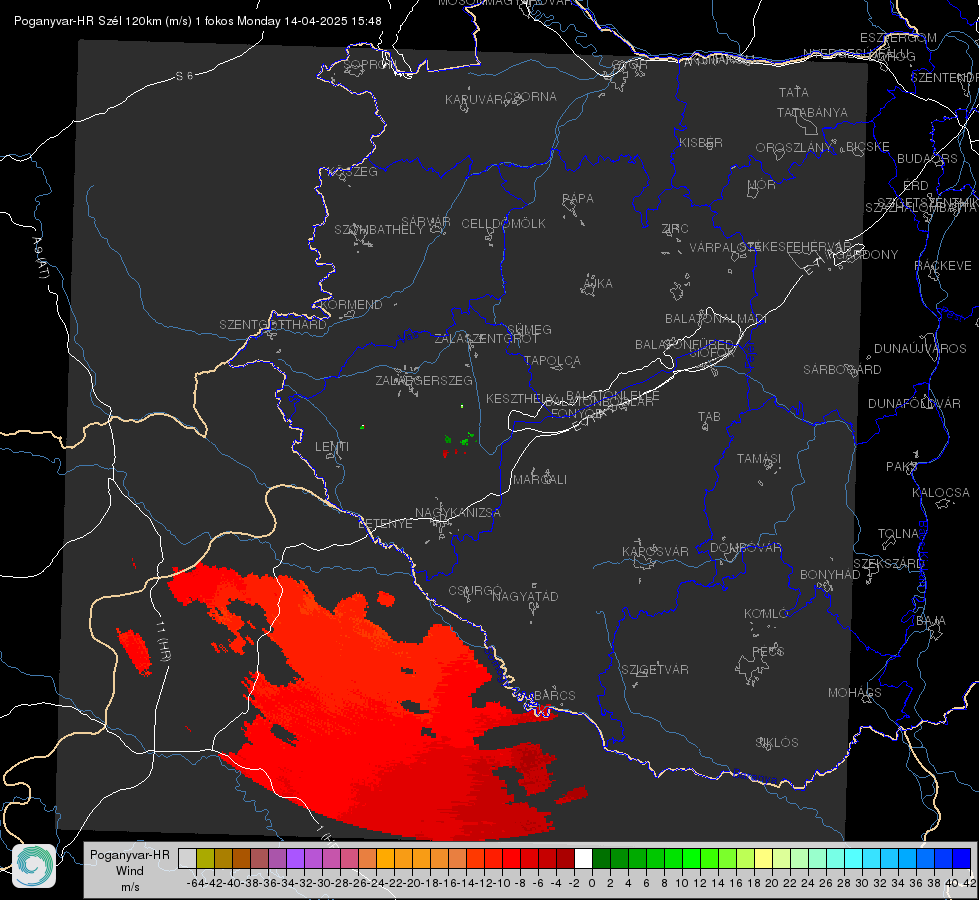Click the KOMLÓ city label
The width and height of the screenshot is (979, 900).
[x=766, y=614]
